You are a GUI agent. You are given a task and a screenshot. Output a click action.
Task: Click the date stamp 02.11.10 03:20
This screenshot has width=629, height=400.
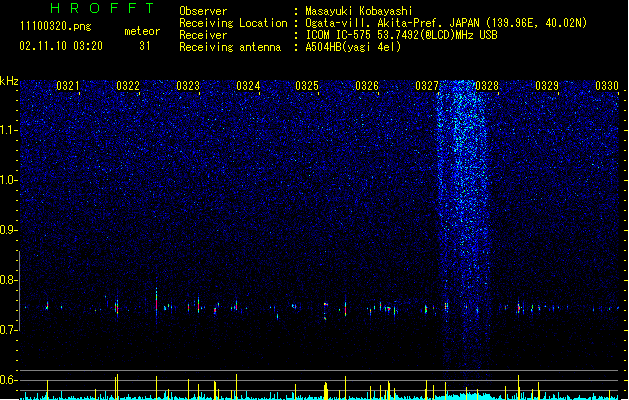(61, 46)
